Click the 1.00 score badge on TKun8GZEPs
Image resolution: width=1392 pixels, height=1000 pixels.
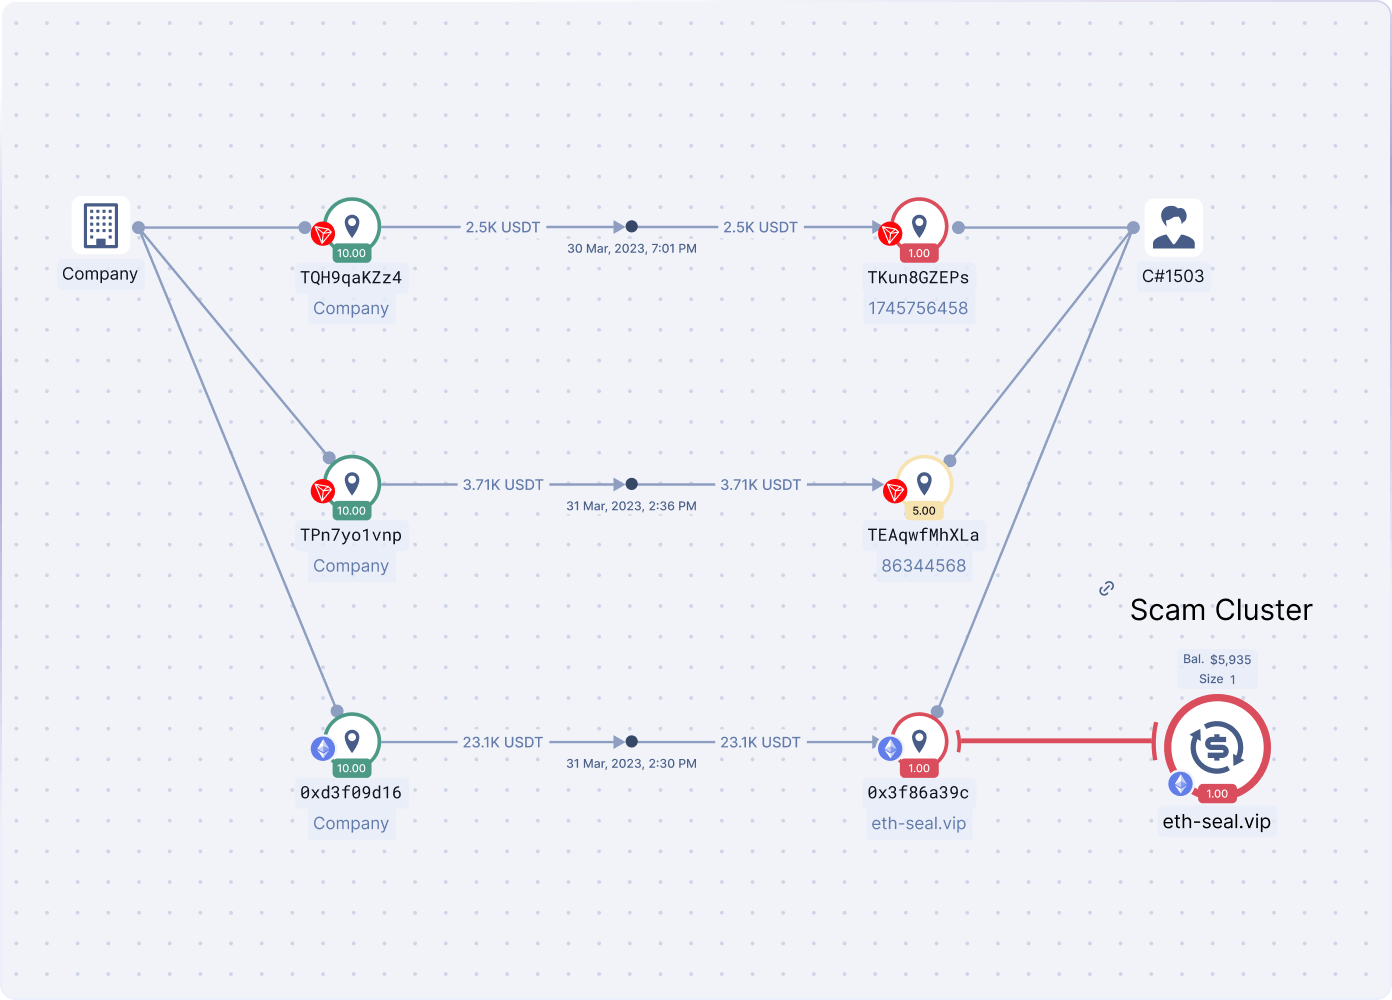[x=919, y=254]
